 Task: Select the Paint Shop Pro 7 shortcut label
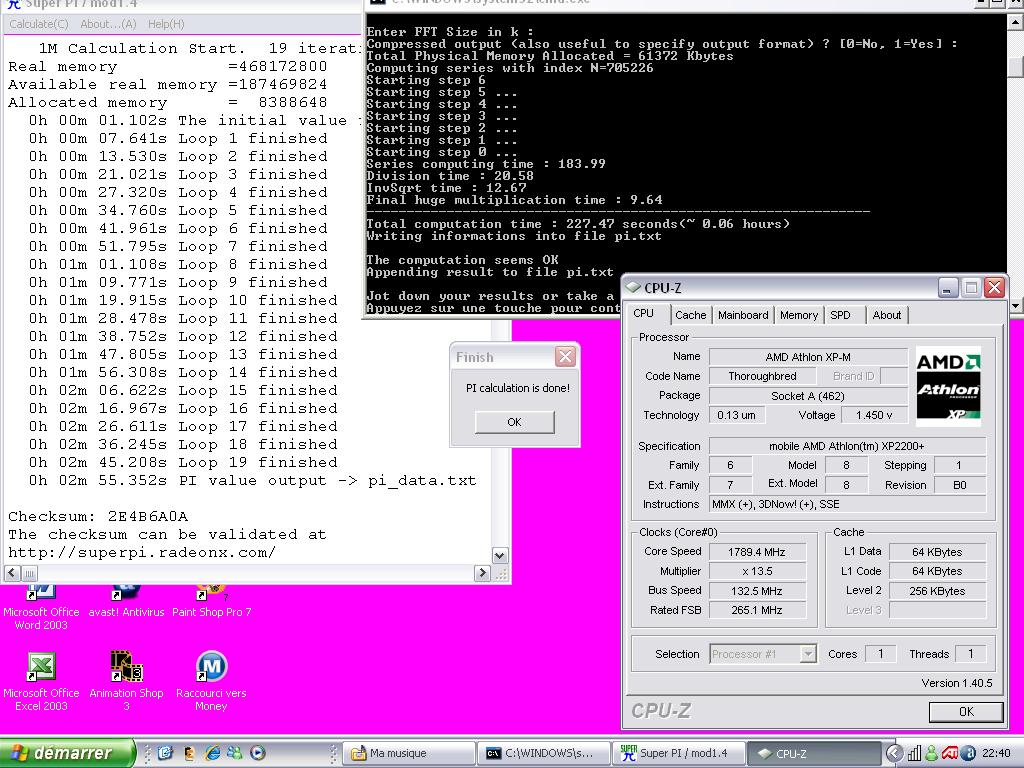click(211, 612)
